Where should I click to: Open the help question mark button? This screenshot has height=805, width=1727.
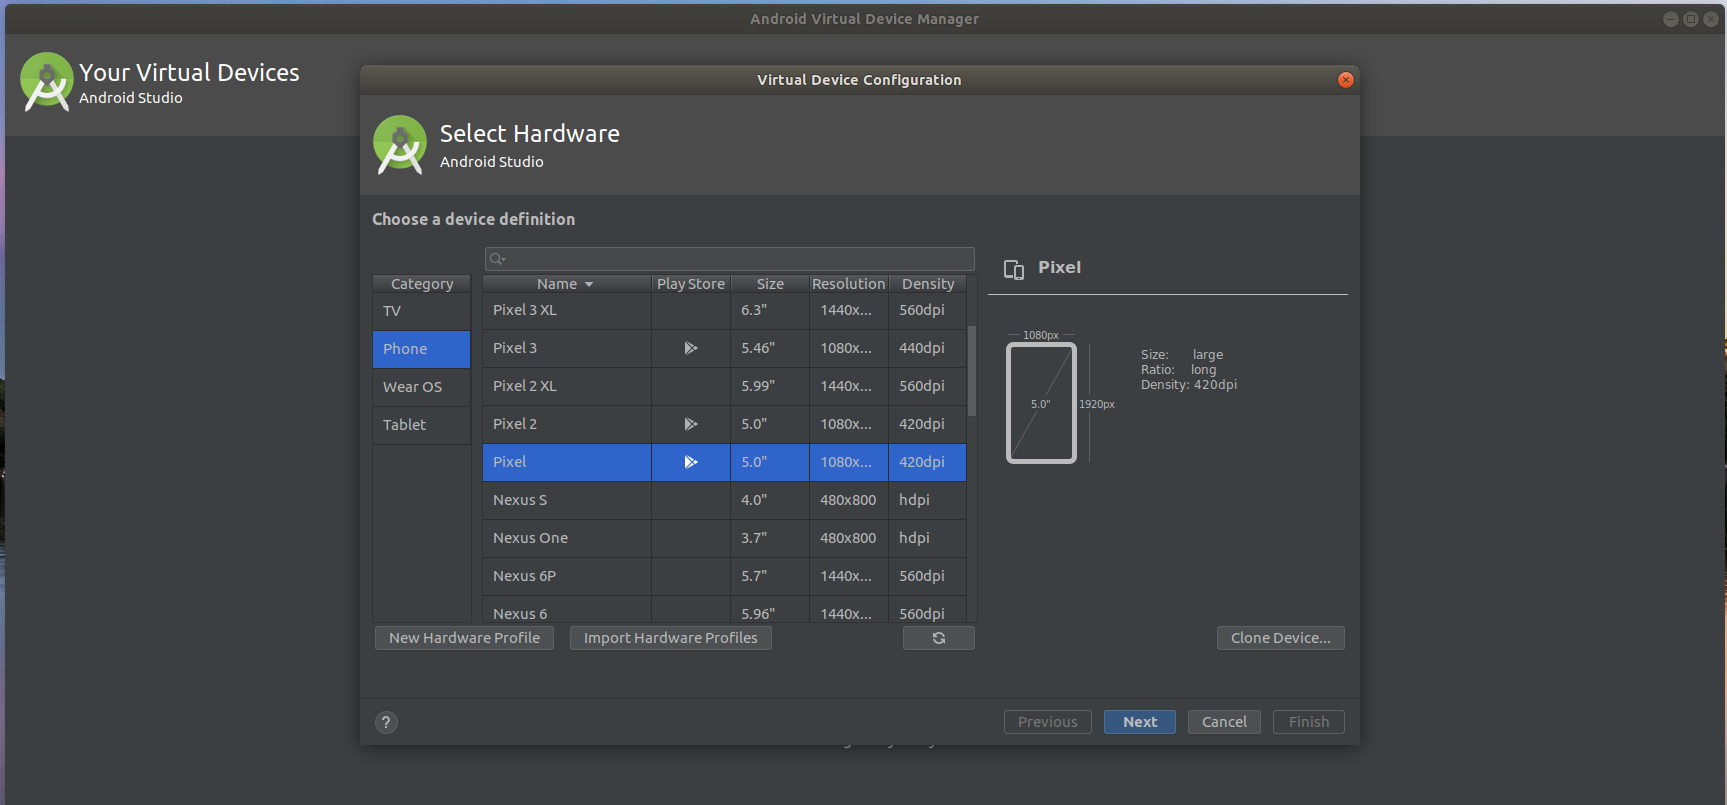tap(386, 722)
